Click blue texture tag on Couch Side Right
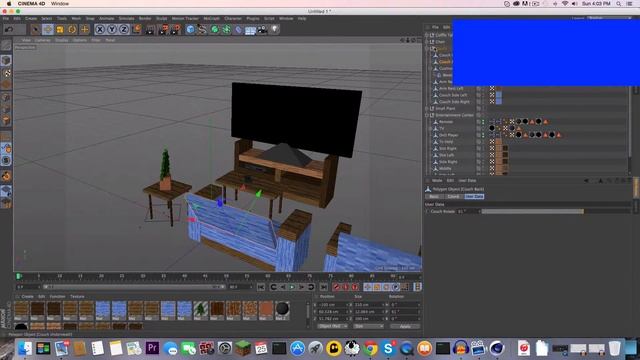640x360 pixels. 499,102
